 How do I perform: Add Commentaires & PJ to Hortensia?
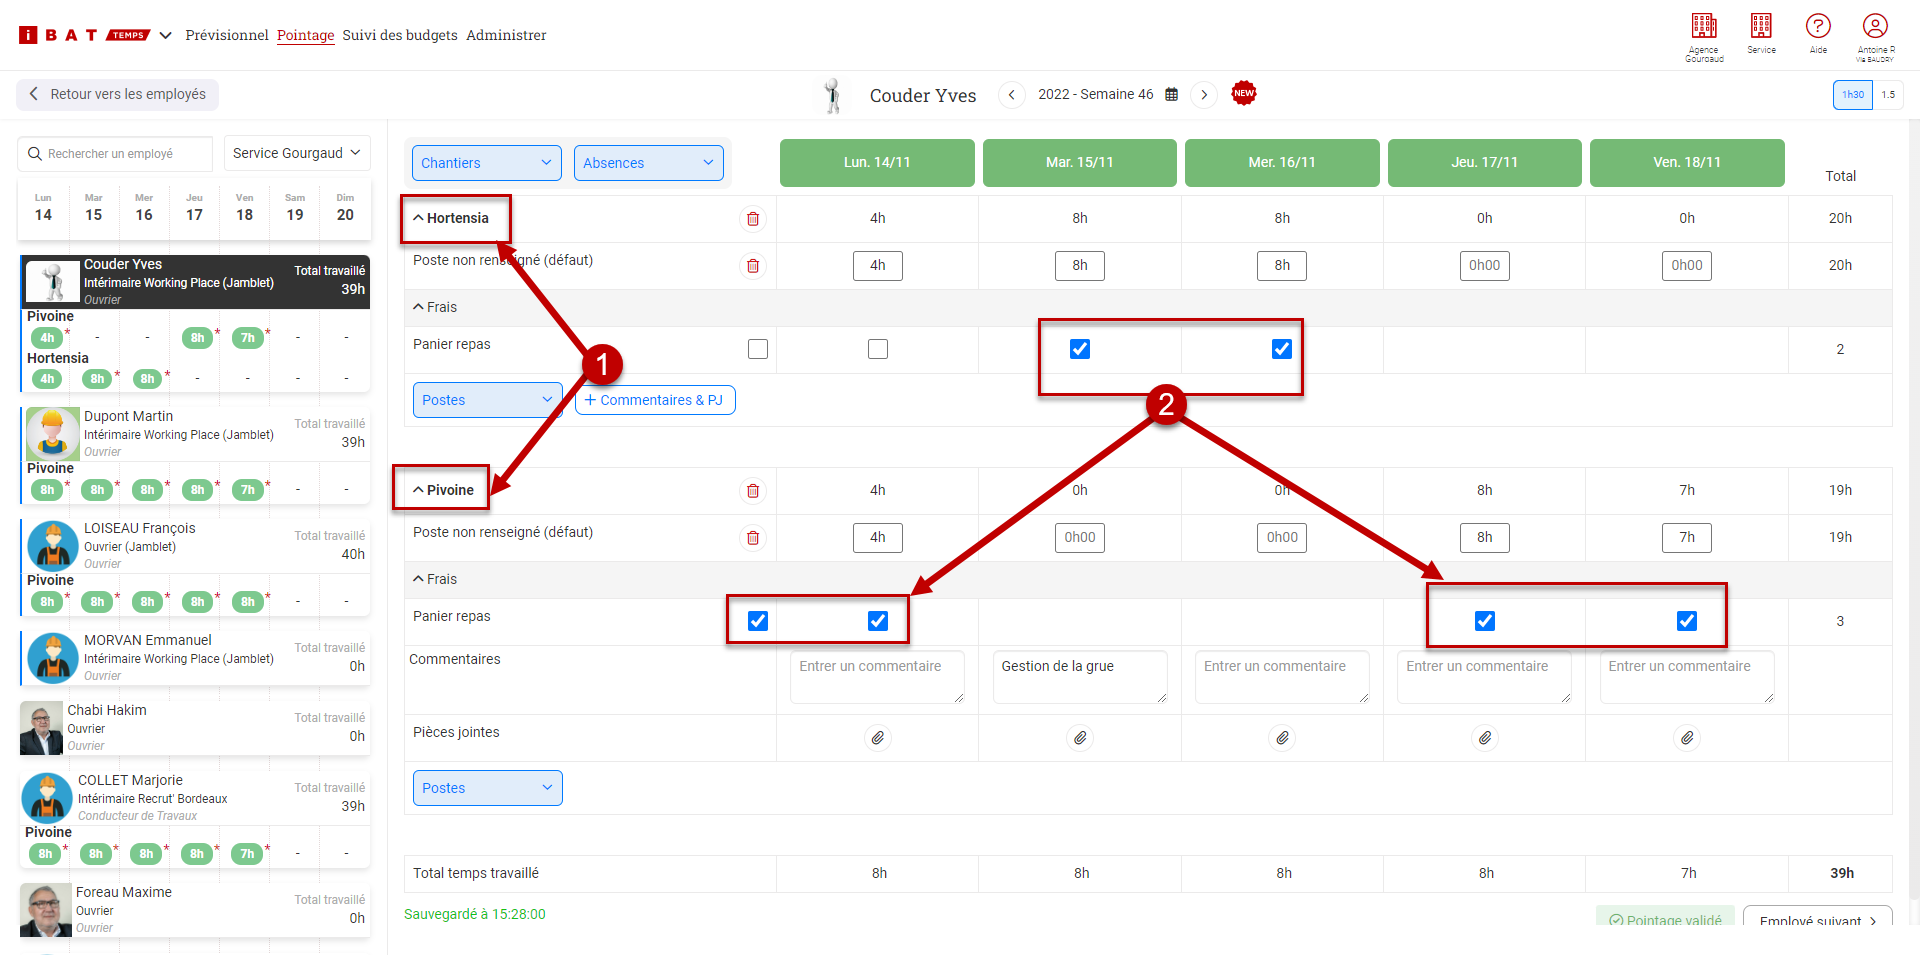pos(654,400)
